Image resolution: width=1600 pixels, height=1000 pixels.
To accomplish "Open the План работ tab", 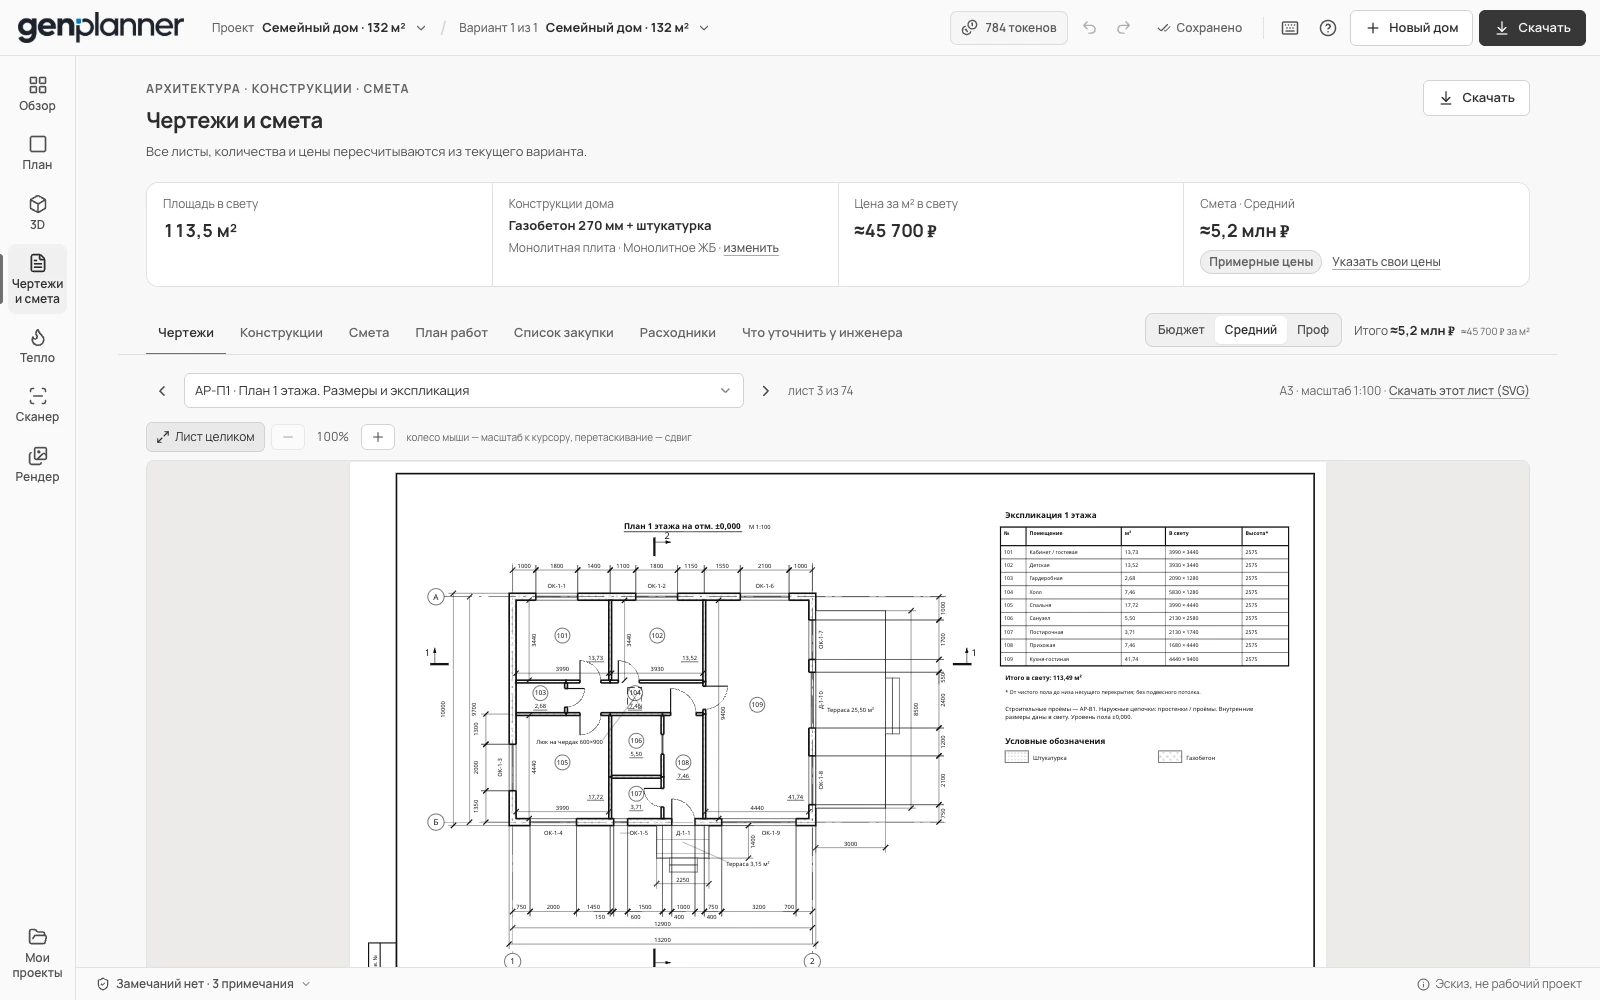I will coord(451,333).
